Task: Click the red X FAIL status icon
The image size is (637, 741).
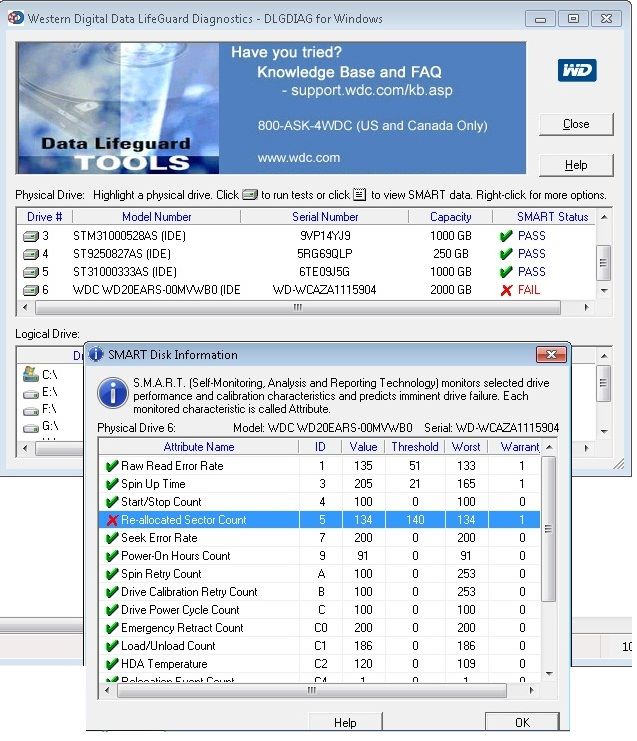Action: tap(506, 290)
